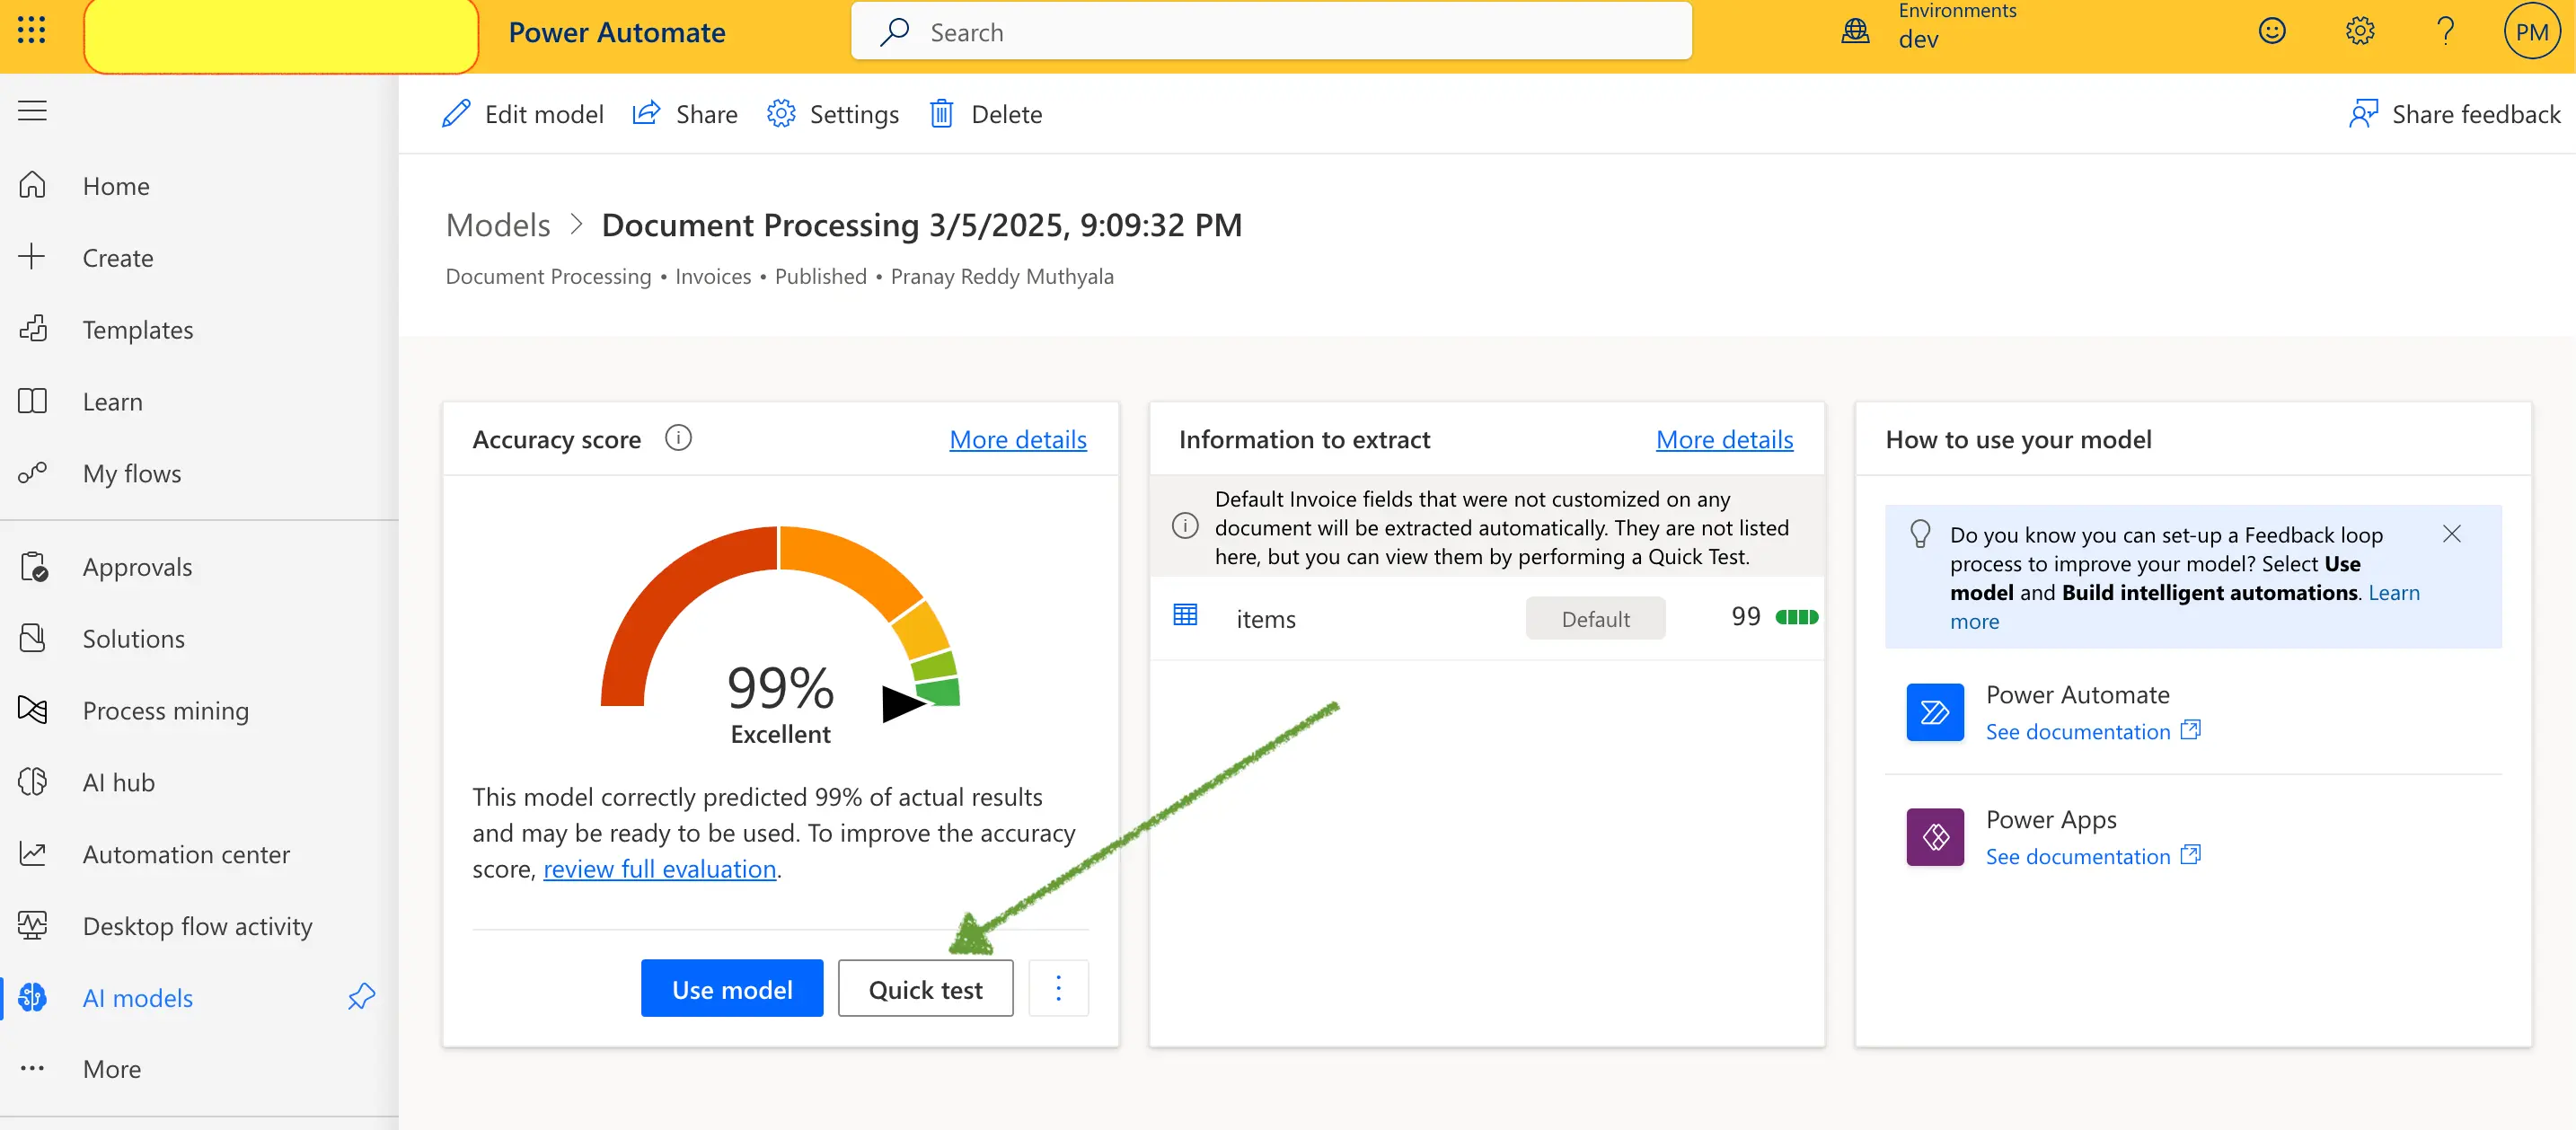
Task: Click the Create plus icon
Action: click(32, 257)
